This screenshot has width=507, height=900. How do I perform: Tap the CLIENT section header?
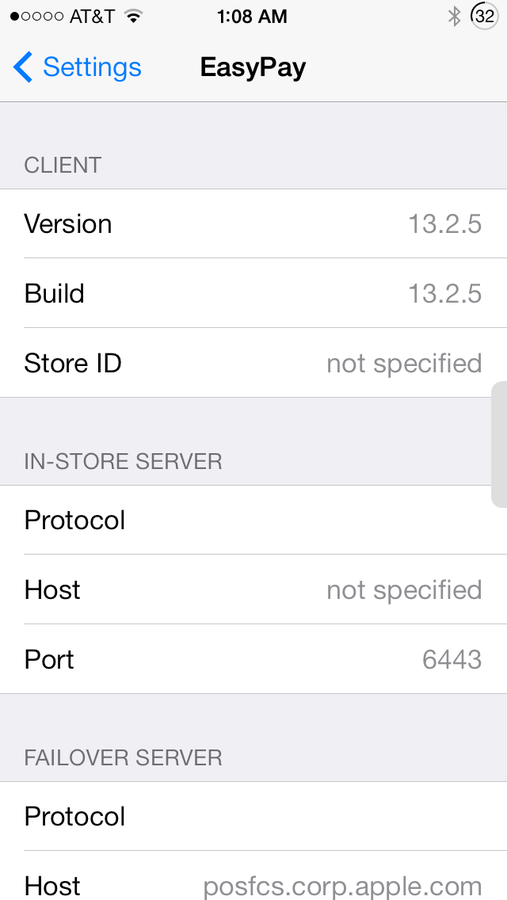click(x=63, y=165)
